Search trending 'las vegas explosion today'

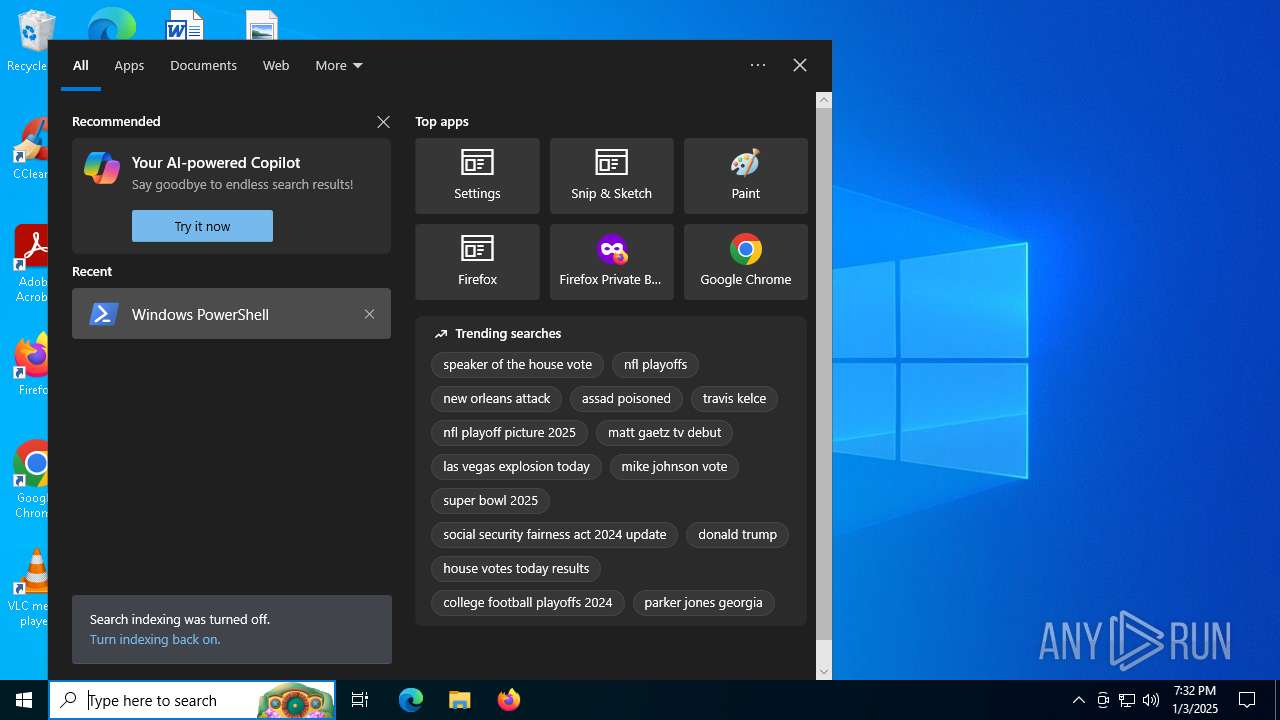tap(517, 467)
